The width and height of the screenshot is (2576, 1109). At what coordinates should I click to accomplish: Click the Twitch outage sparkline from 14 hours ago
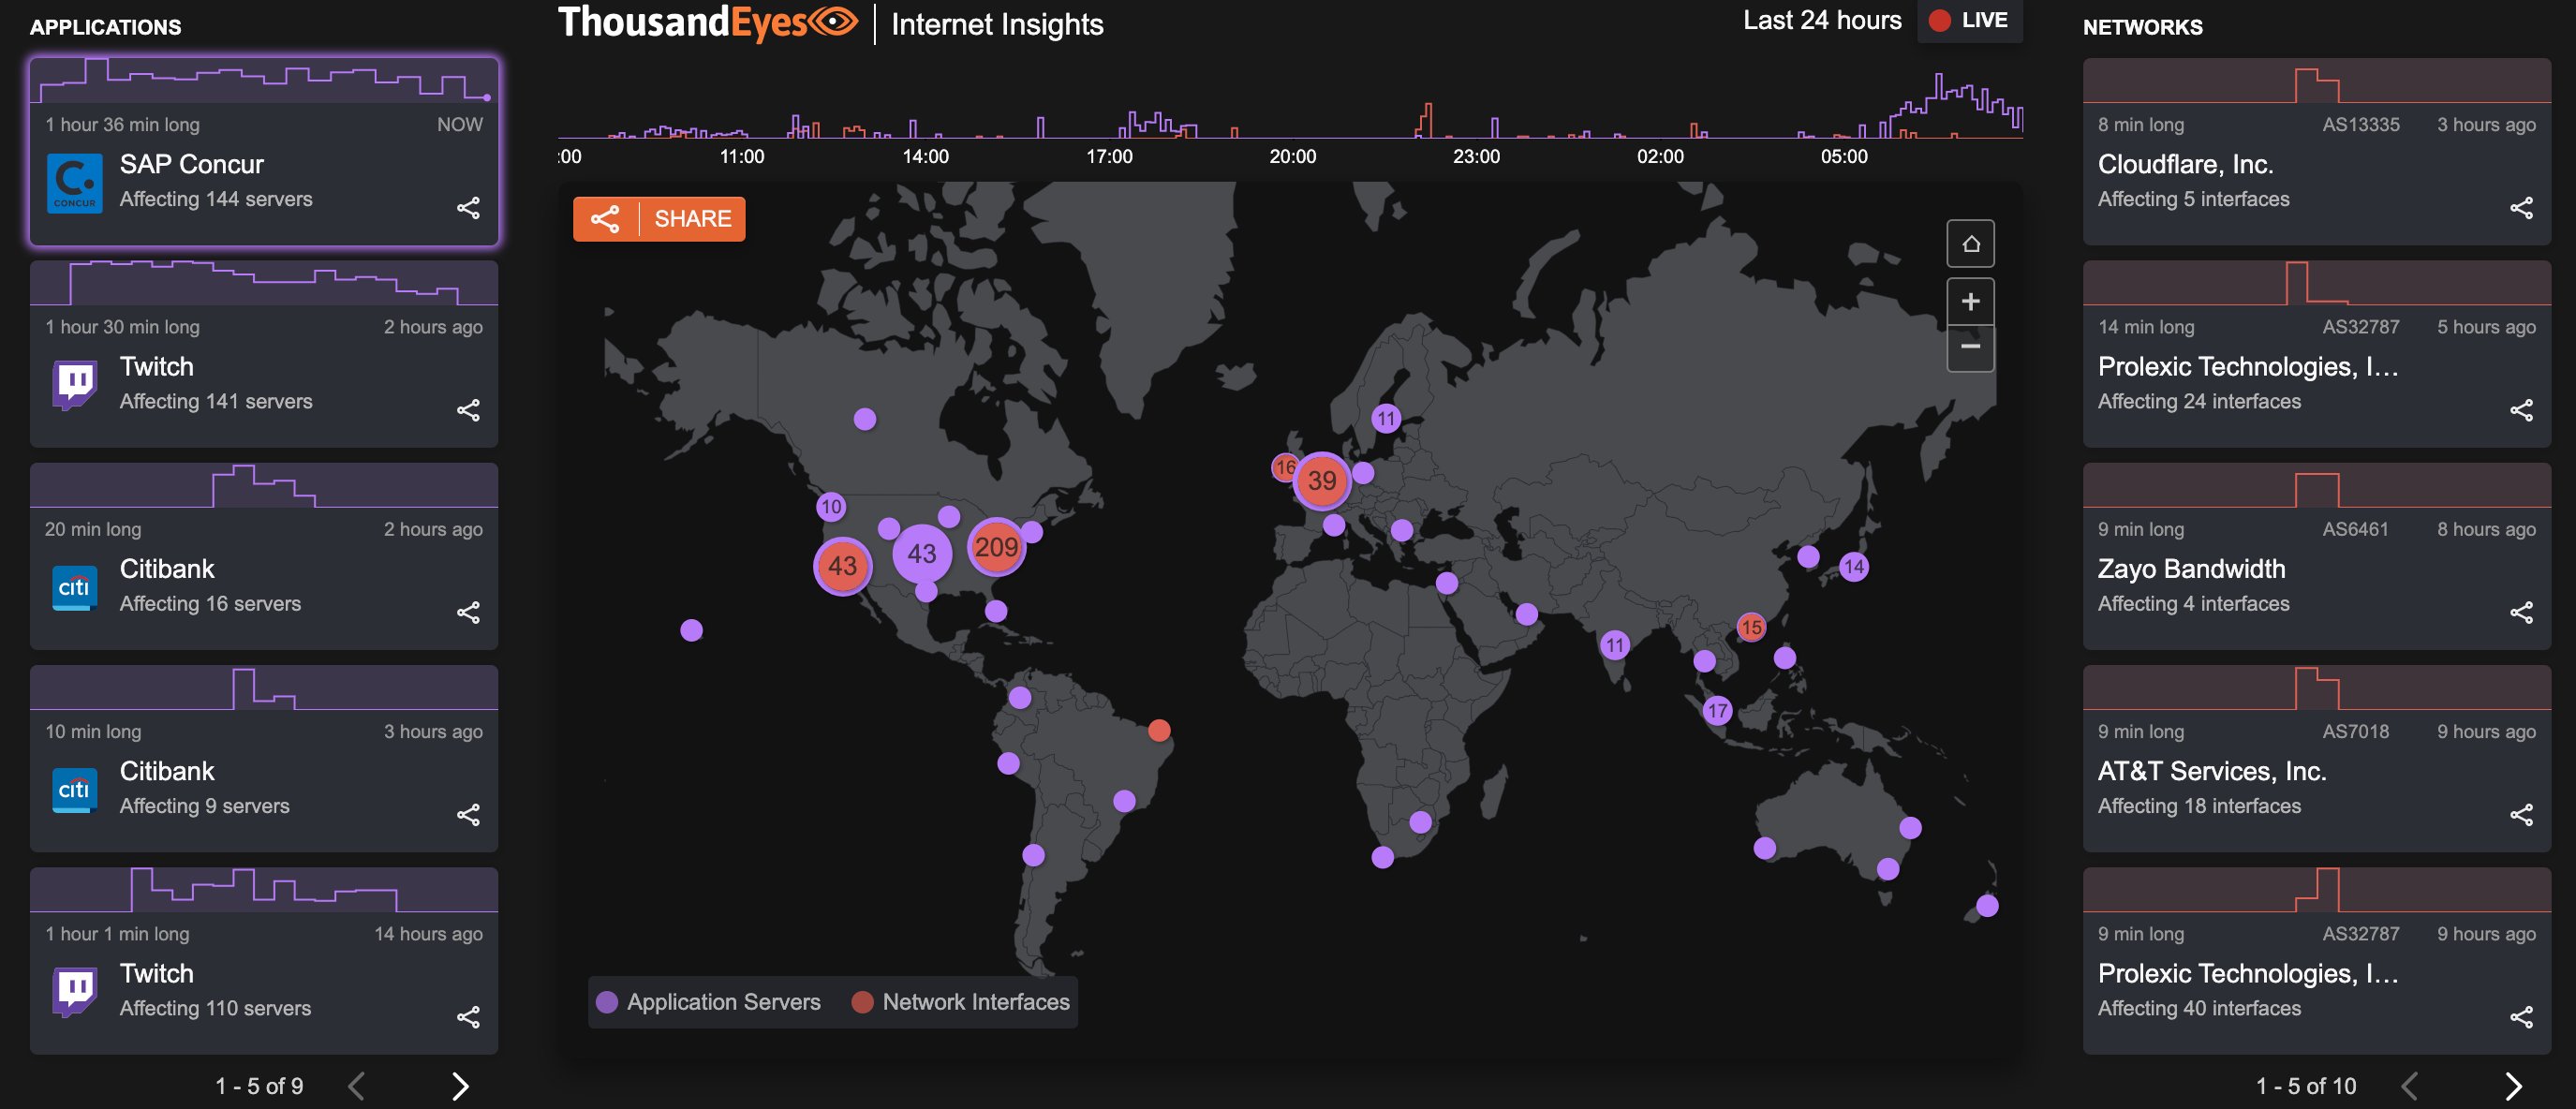pos(264,890)
